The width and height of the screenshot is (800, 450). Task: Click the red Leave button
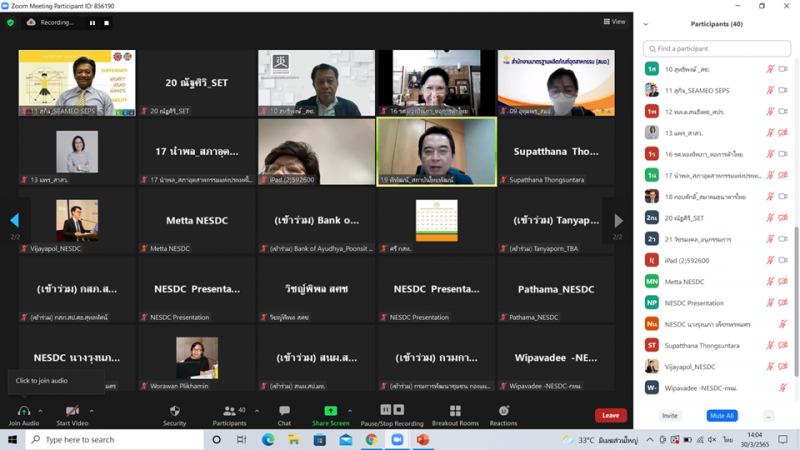coord(611,415)
